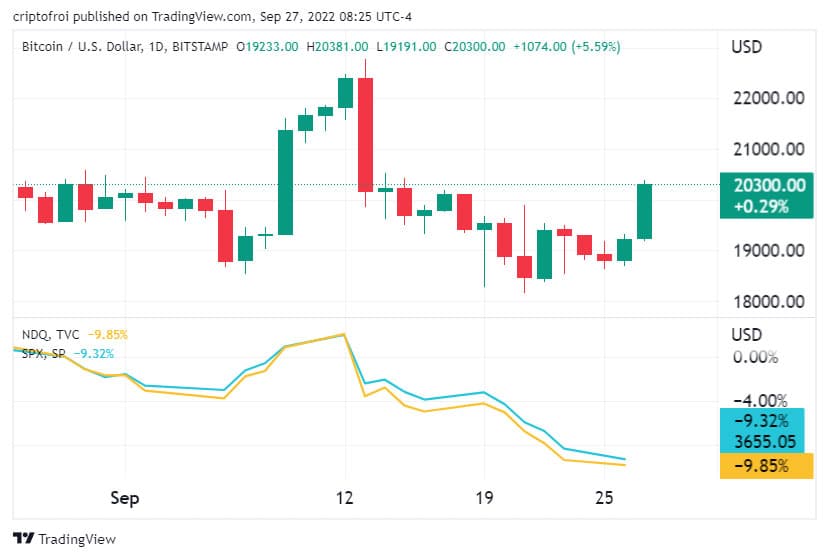The image size is (827, 558).
Task: Select the NDQ, TVC legend label
Action: pos(52,335)
